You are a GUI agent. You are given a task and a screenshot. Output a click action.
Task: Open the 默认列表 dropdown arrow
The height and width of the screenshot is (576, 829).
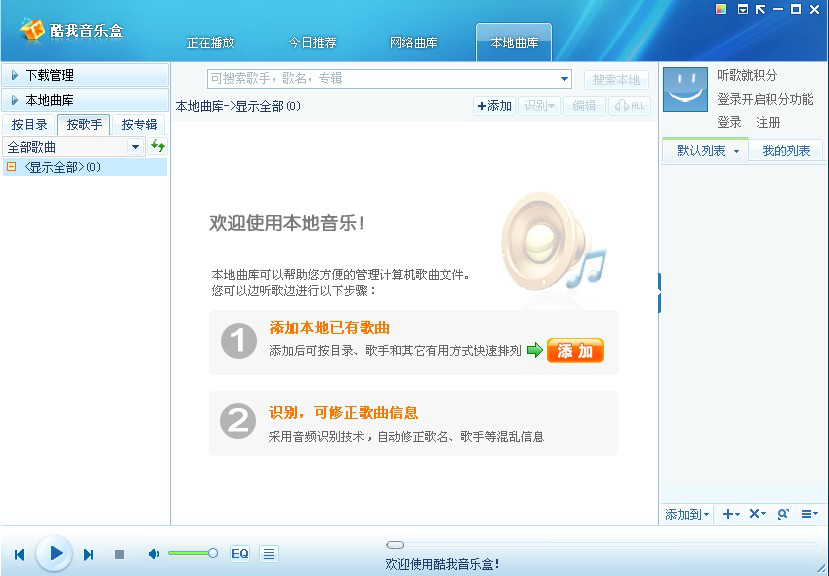coord(736,151)
